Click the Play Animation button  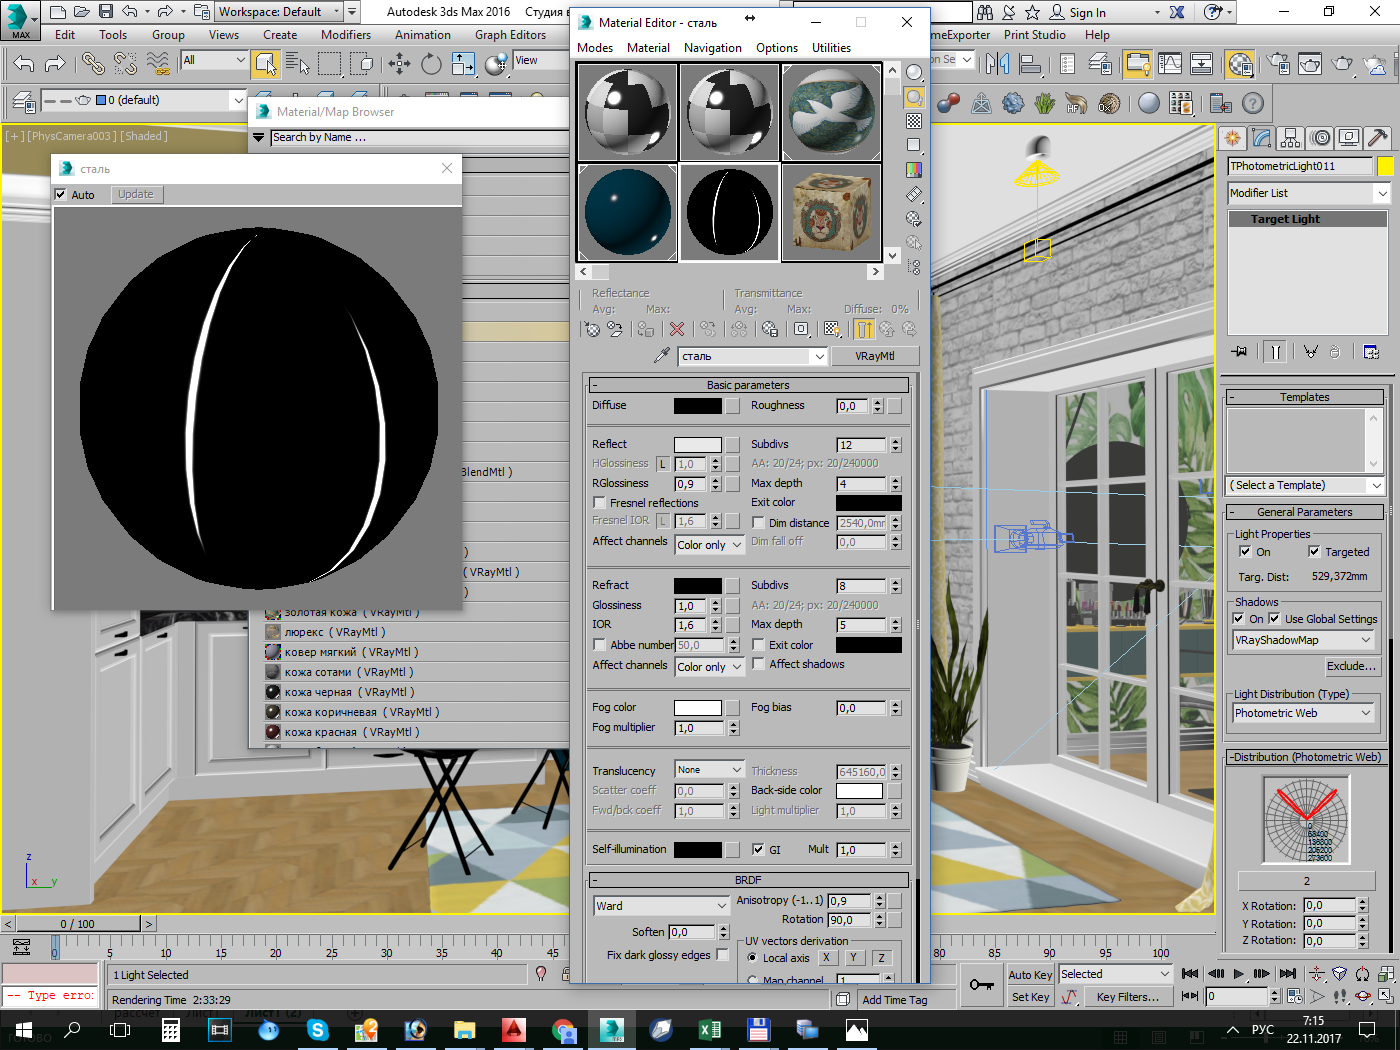(1239, 973)
